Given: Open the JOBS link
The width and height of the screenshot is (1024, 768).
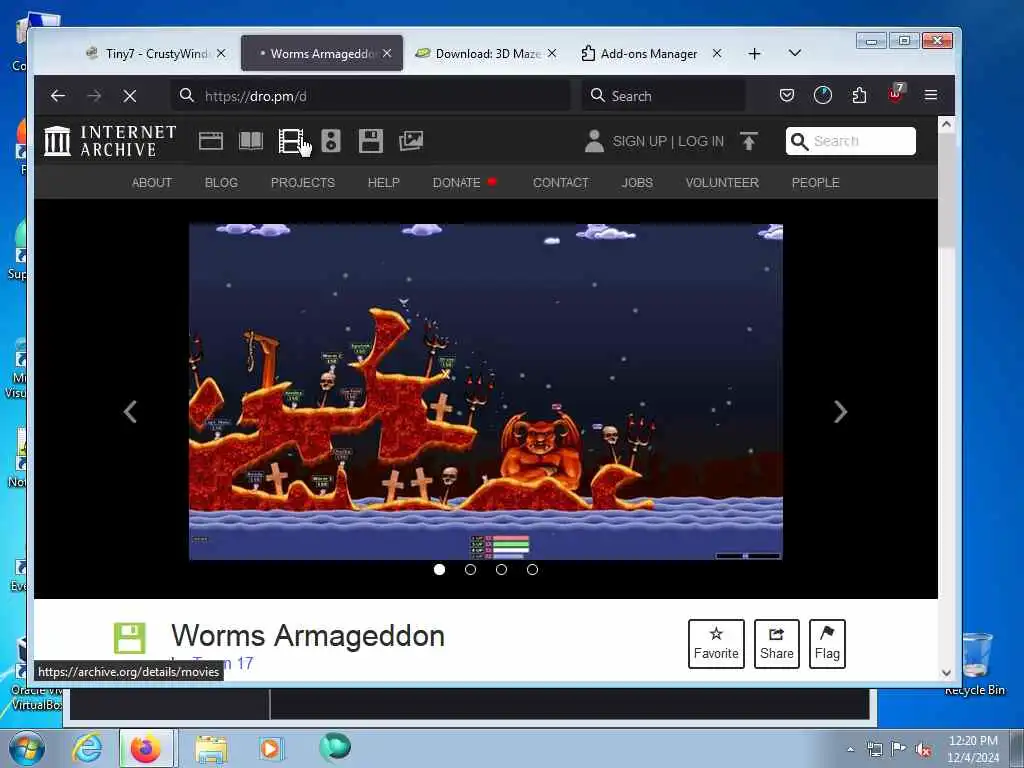Looking at the screenshot, I should pyautogui.click(x=637, y=183).
